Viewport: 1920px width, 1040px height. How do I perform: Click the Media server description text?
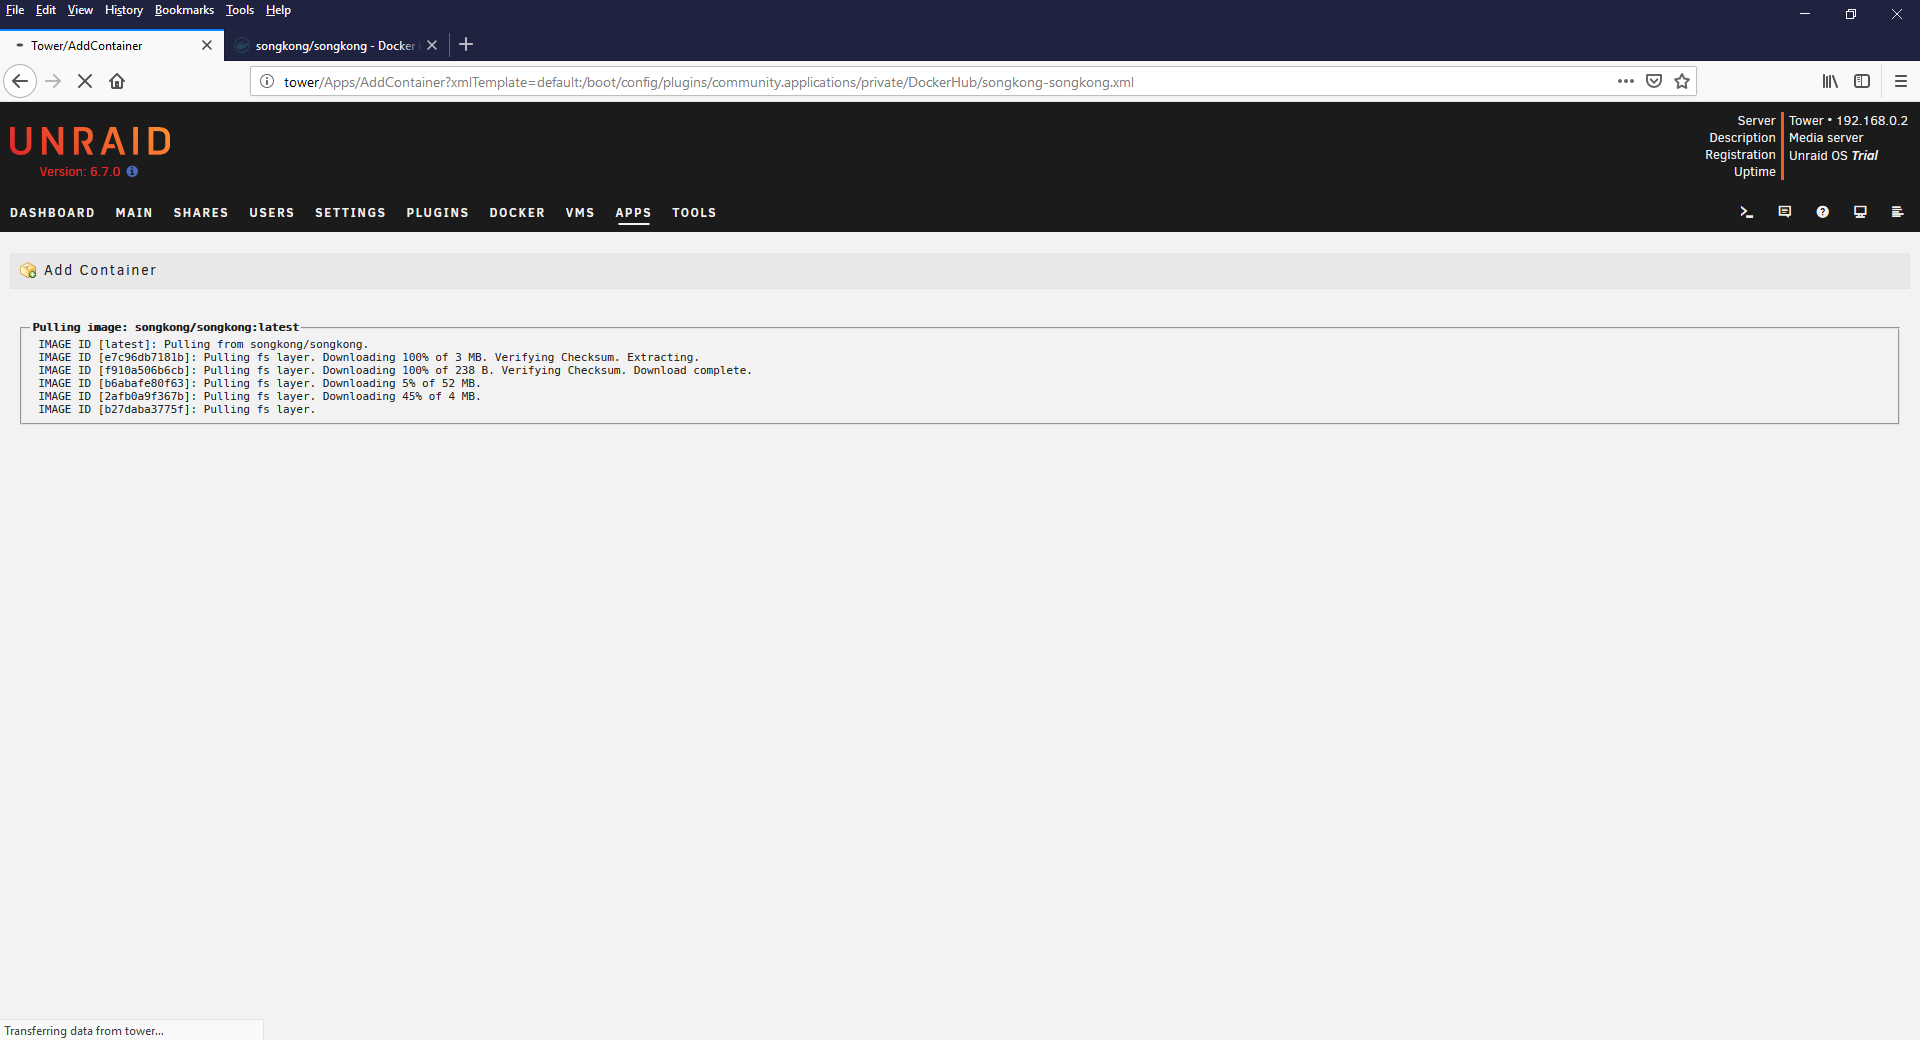coord(1826,138)
